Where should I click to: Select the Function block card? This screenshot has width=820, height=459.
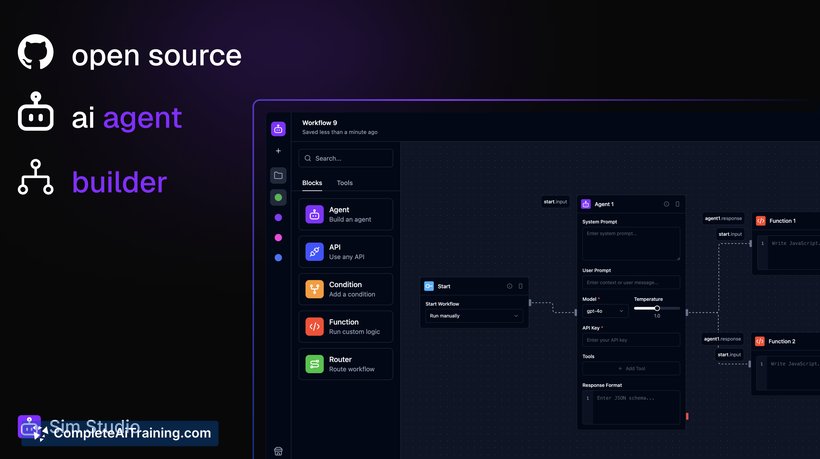346,327
